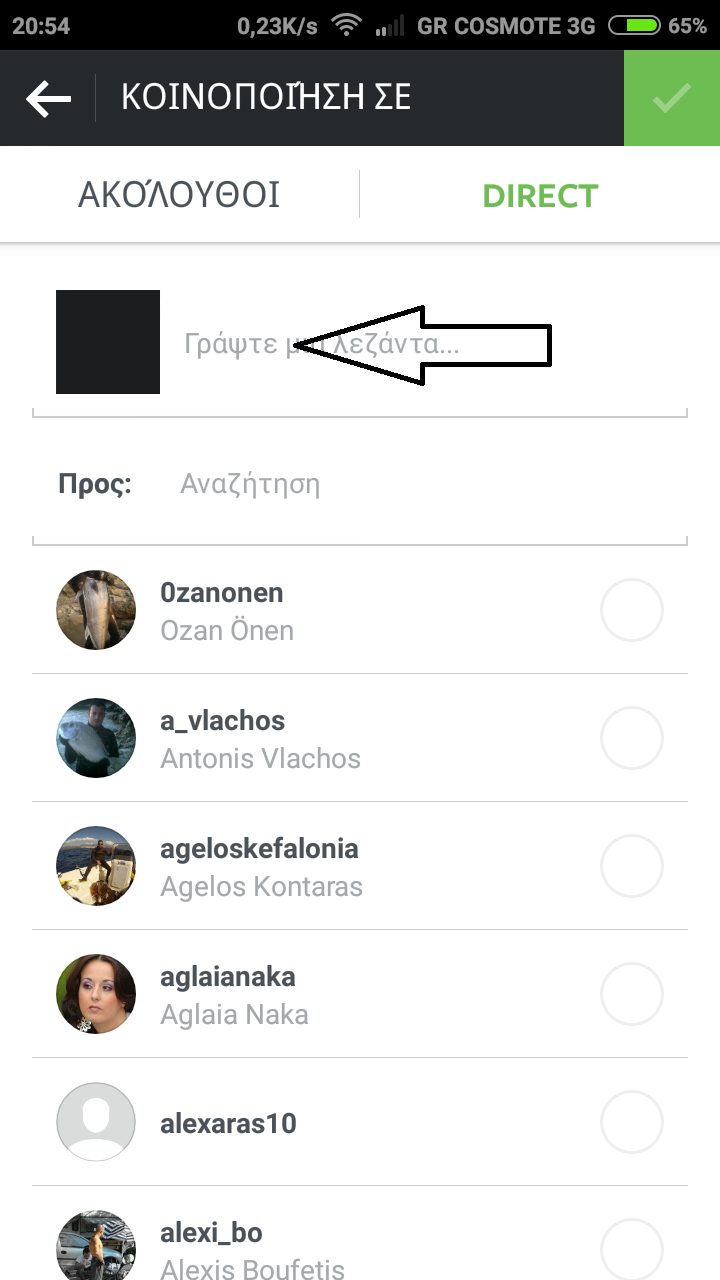Tap the username alexi_bo

(x=211, y=1233)
